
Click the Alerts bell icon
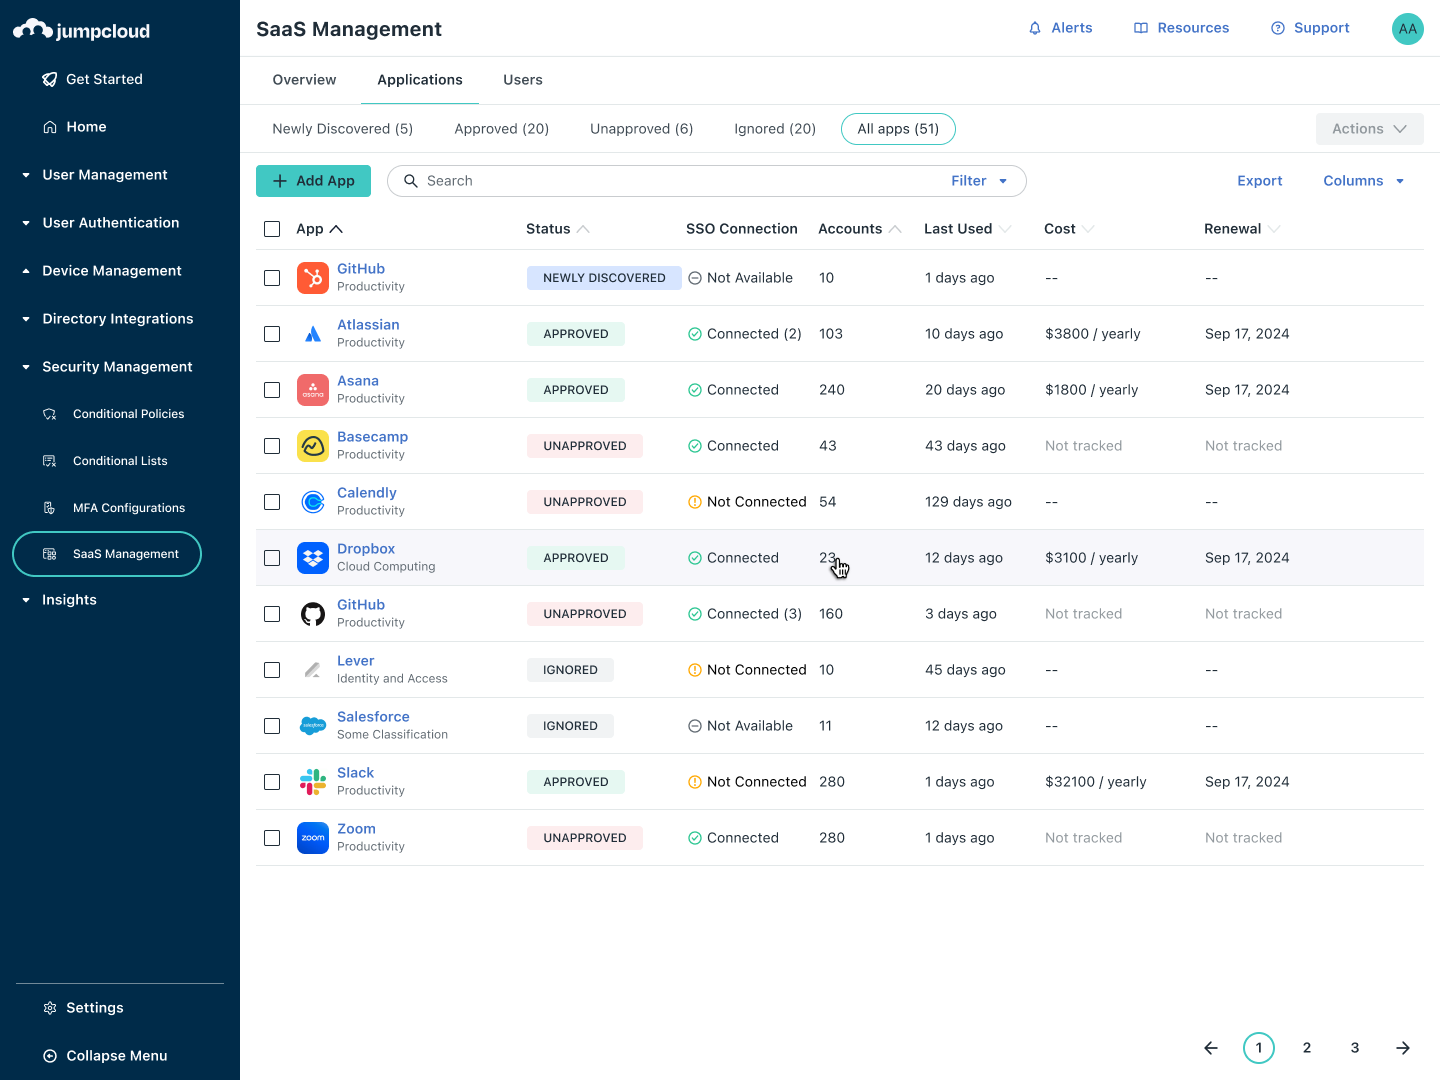pyautogui.click(x=1035, y=28)
